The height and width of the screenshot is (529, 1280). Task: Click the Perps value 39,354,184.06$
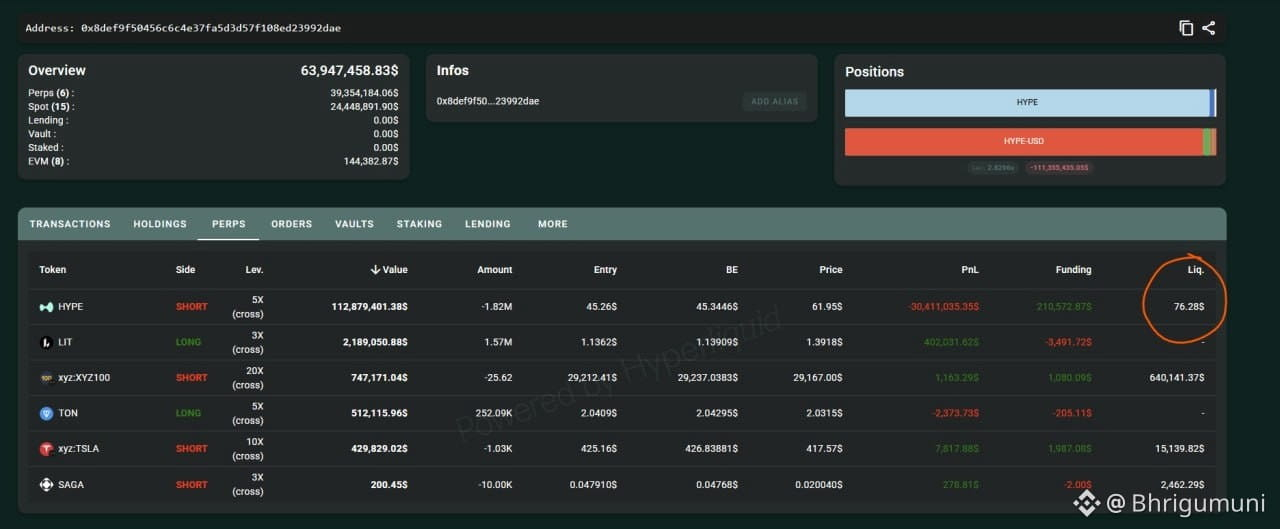(364, 93)
